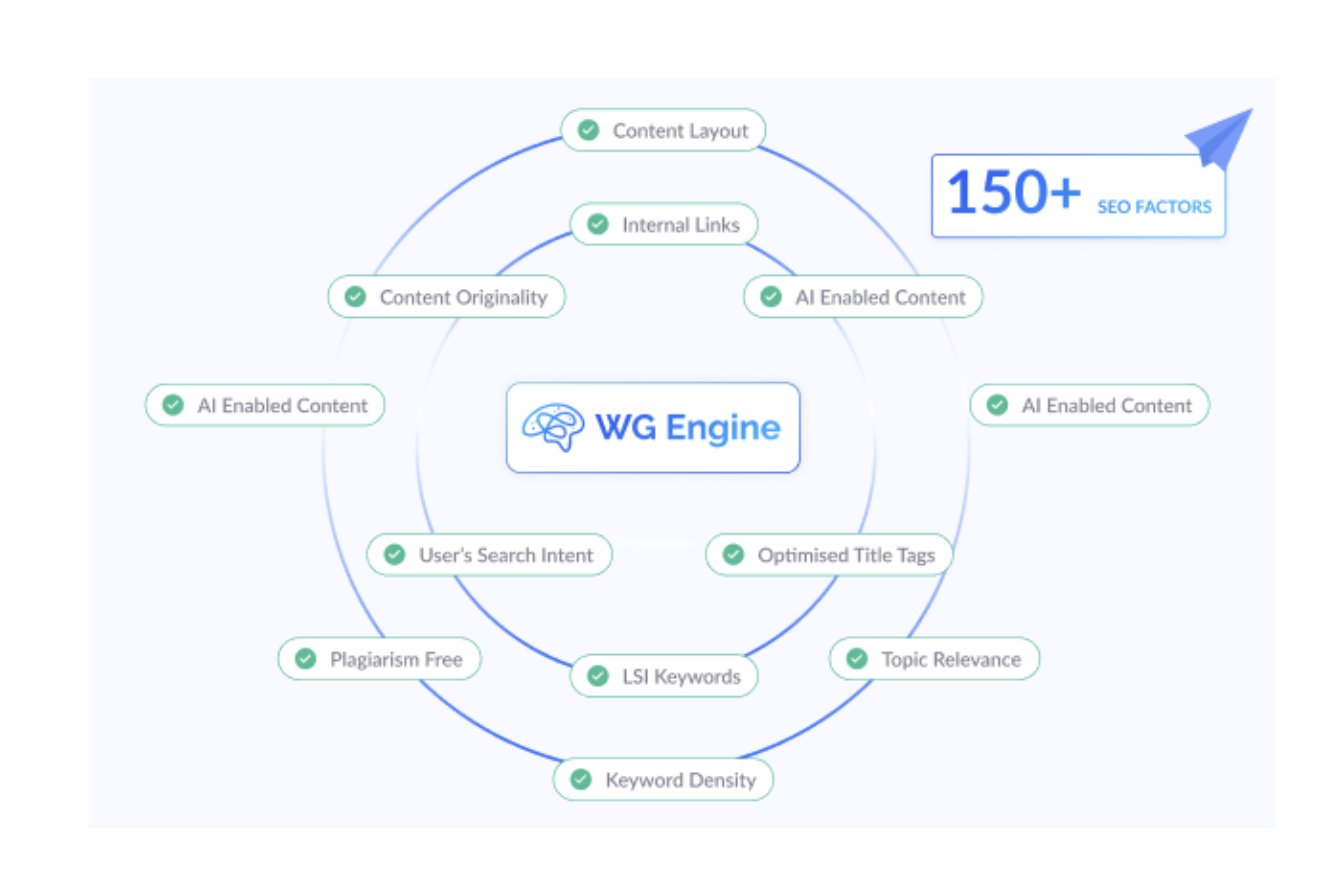Toggle the Content Originality checkmark

pos(355,297)
